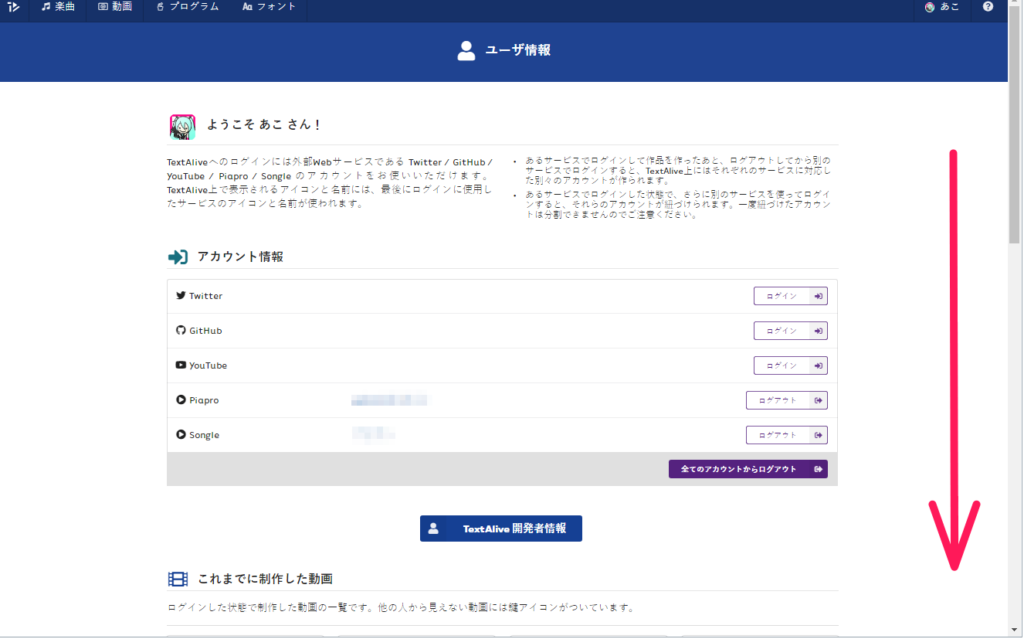Click the YouTube play icon

point(179,365)
